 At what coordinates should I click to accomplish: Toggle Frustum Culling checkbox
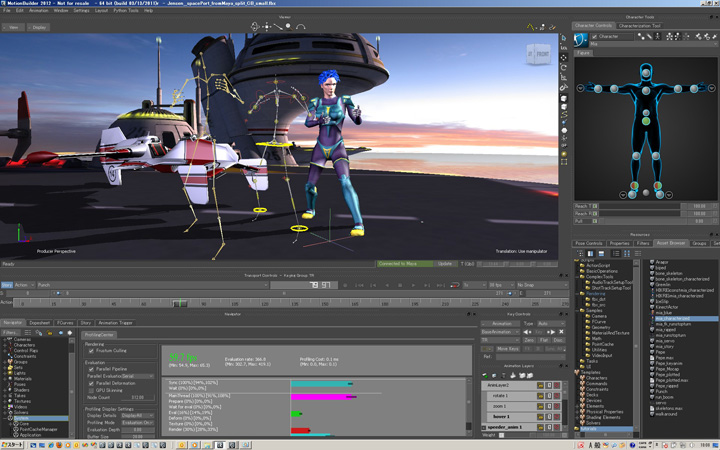click(x=91, y=351)
